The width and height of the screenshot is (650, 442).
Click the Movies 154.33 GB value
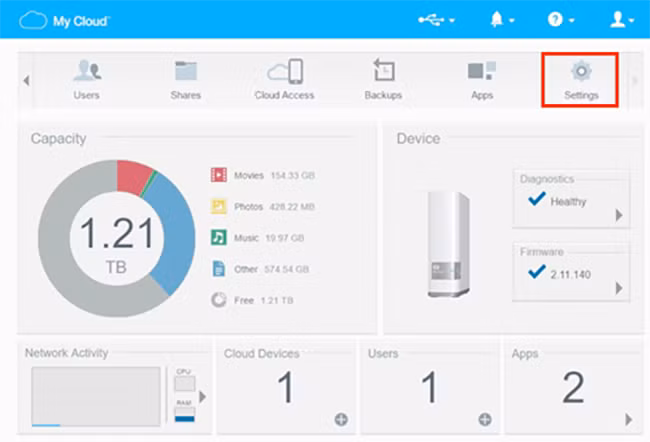point(293,175)
